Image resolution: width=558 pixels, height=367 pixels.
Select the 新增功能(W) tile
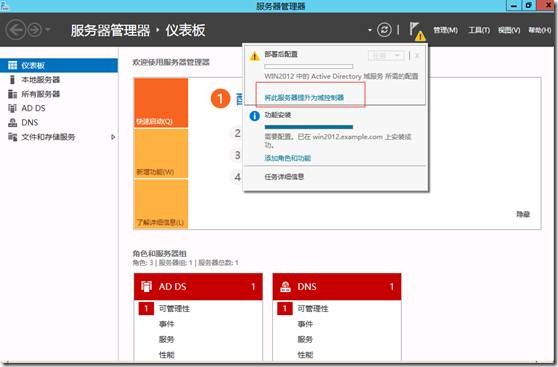pos(161,153)
